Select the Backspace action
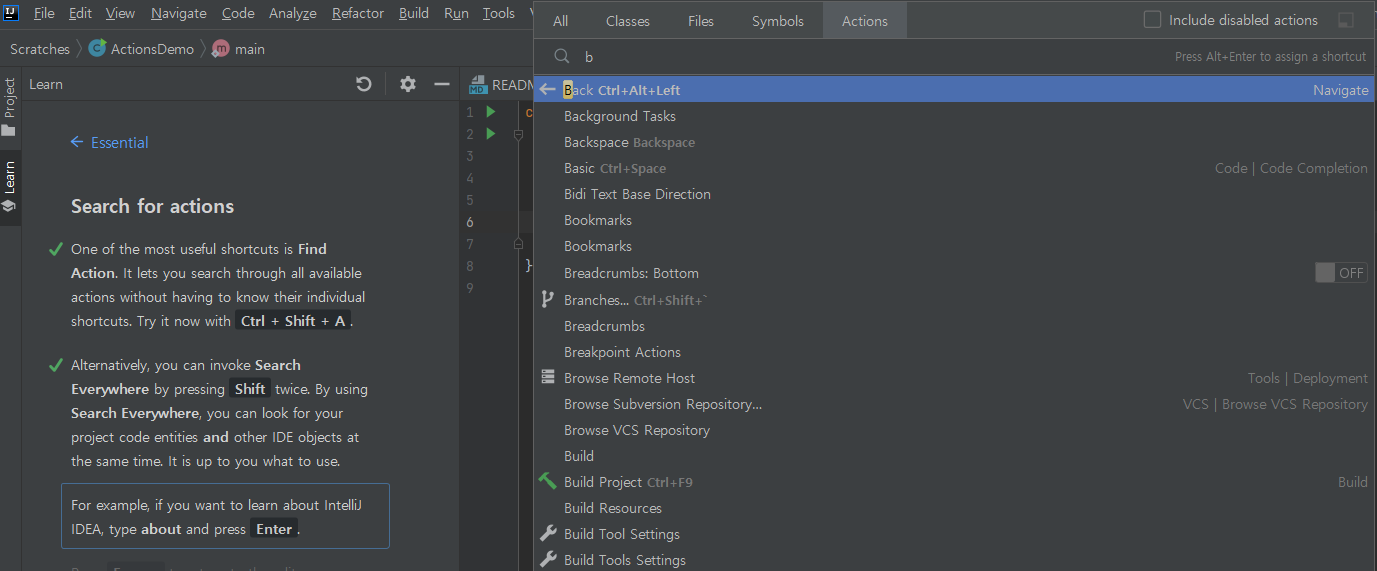Image resolution: width=1377 pixels, height=571 pixels. 954,142
